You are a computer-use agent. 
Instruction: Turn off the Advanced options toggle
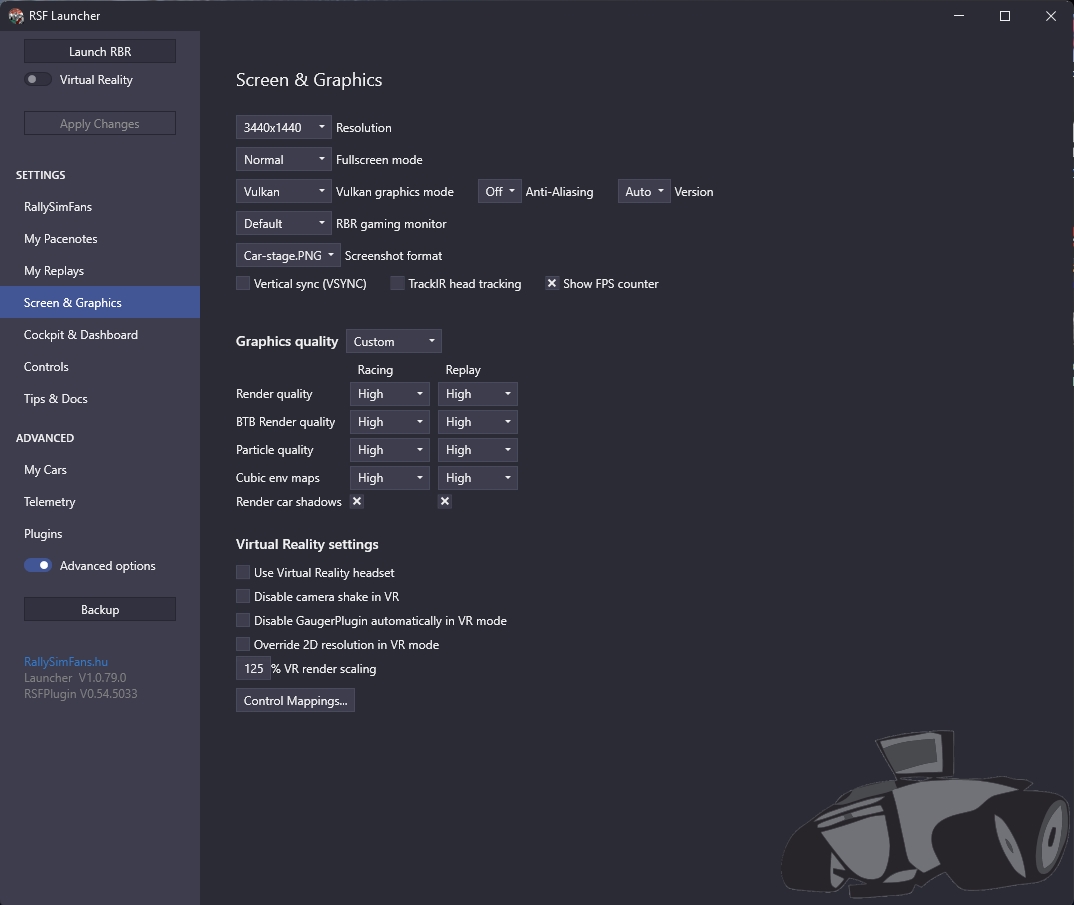click(38, 566)
